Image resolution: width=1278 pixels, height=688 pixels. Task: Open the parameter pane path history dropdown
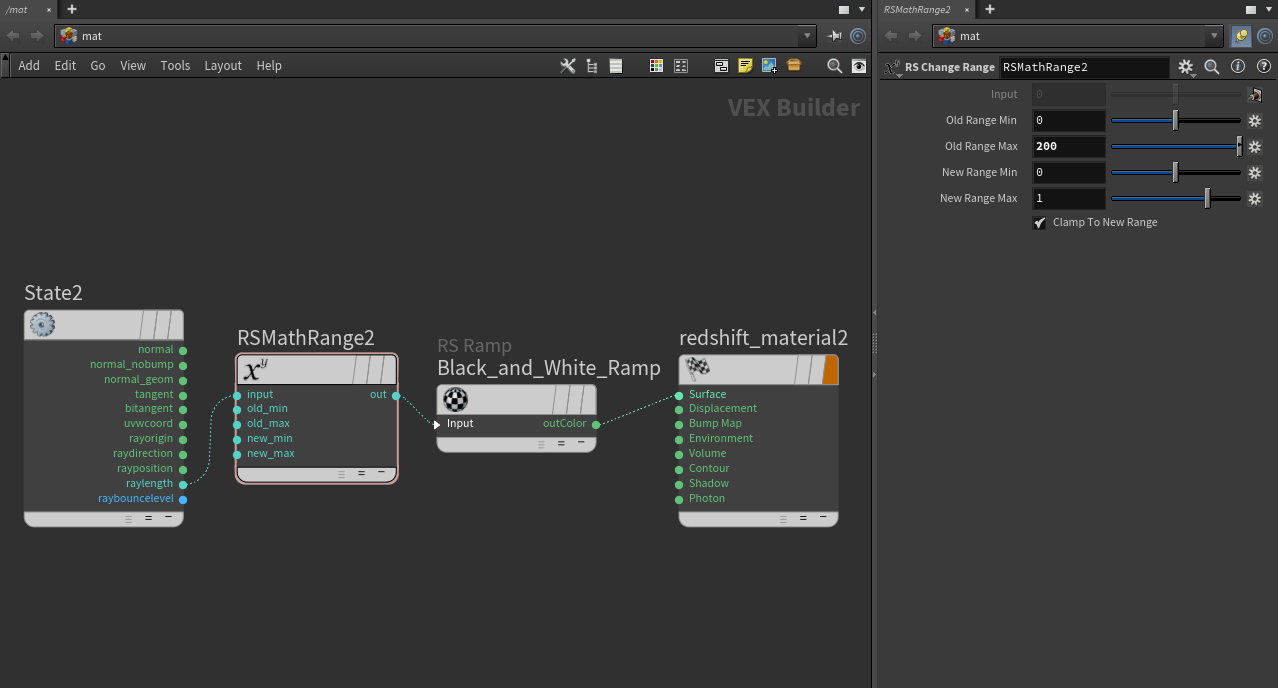[1215, 36]
